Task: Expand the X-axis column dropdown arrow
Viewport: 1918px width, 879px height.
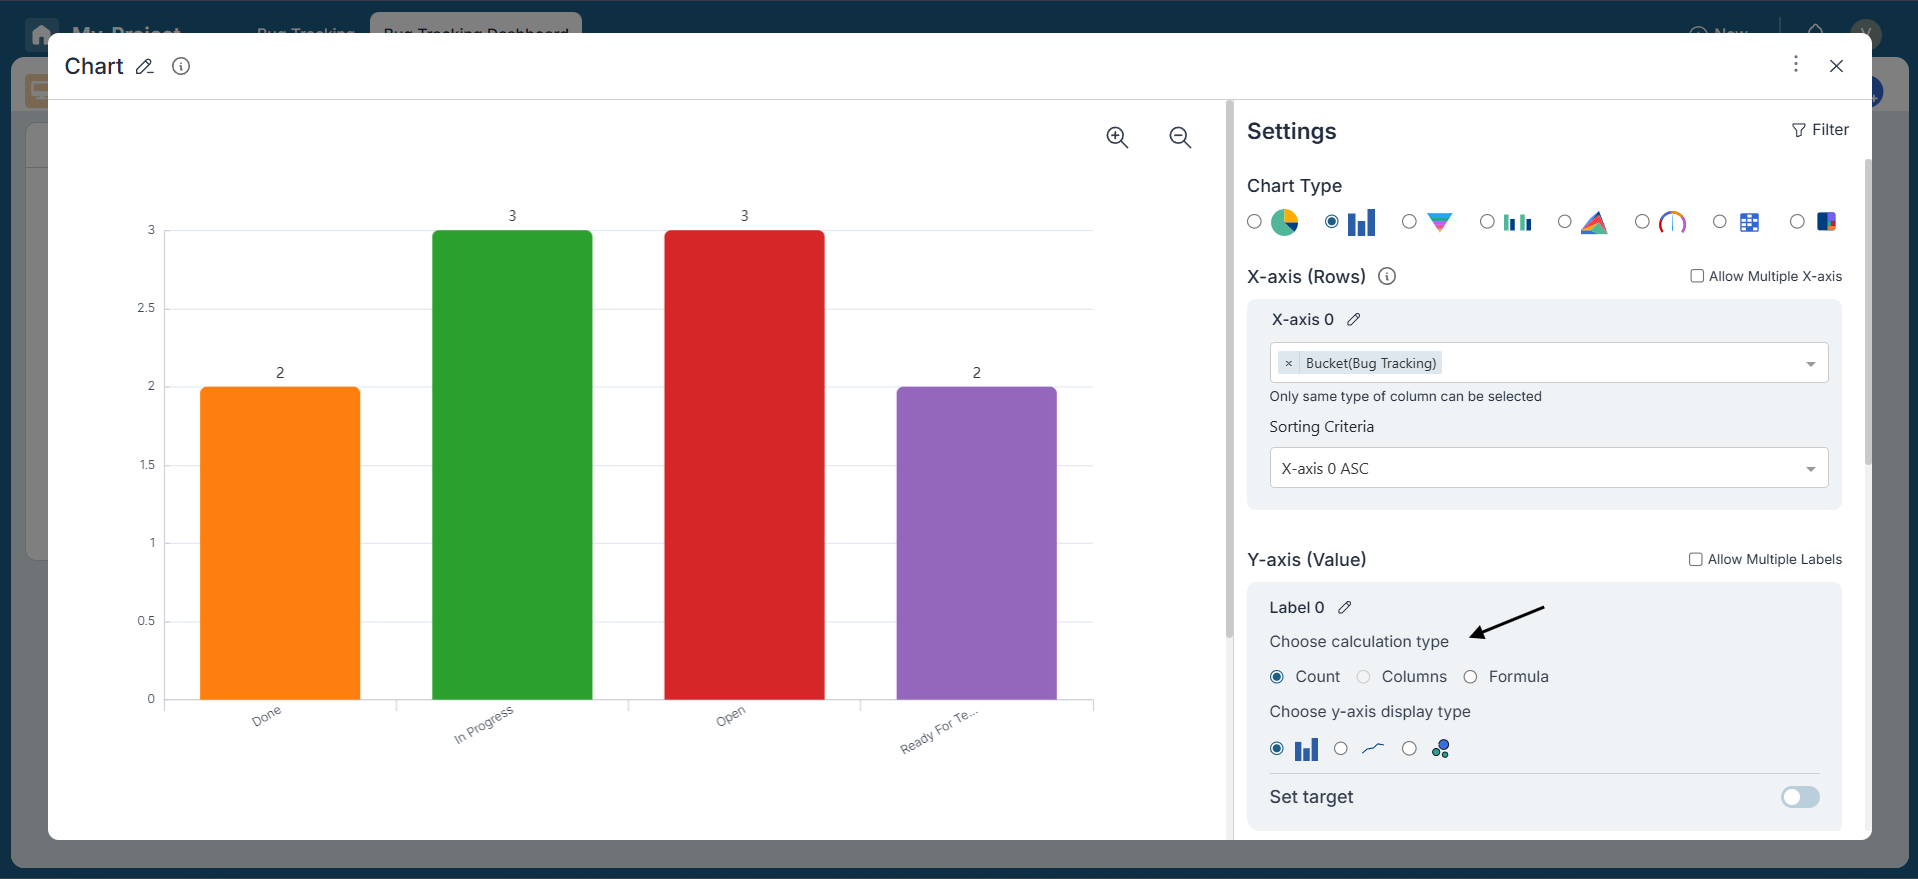Action: 1810,364
